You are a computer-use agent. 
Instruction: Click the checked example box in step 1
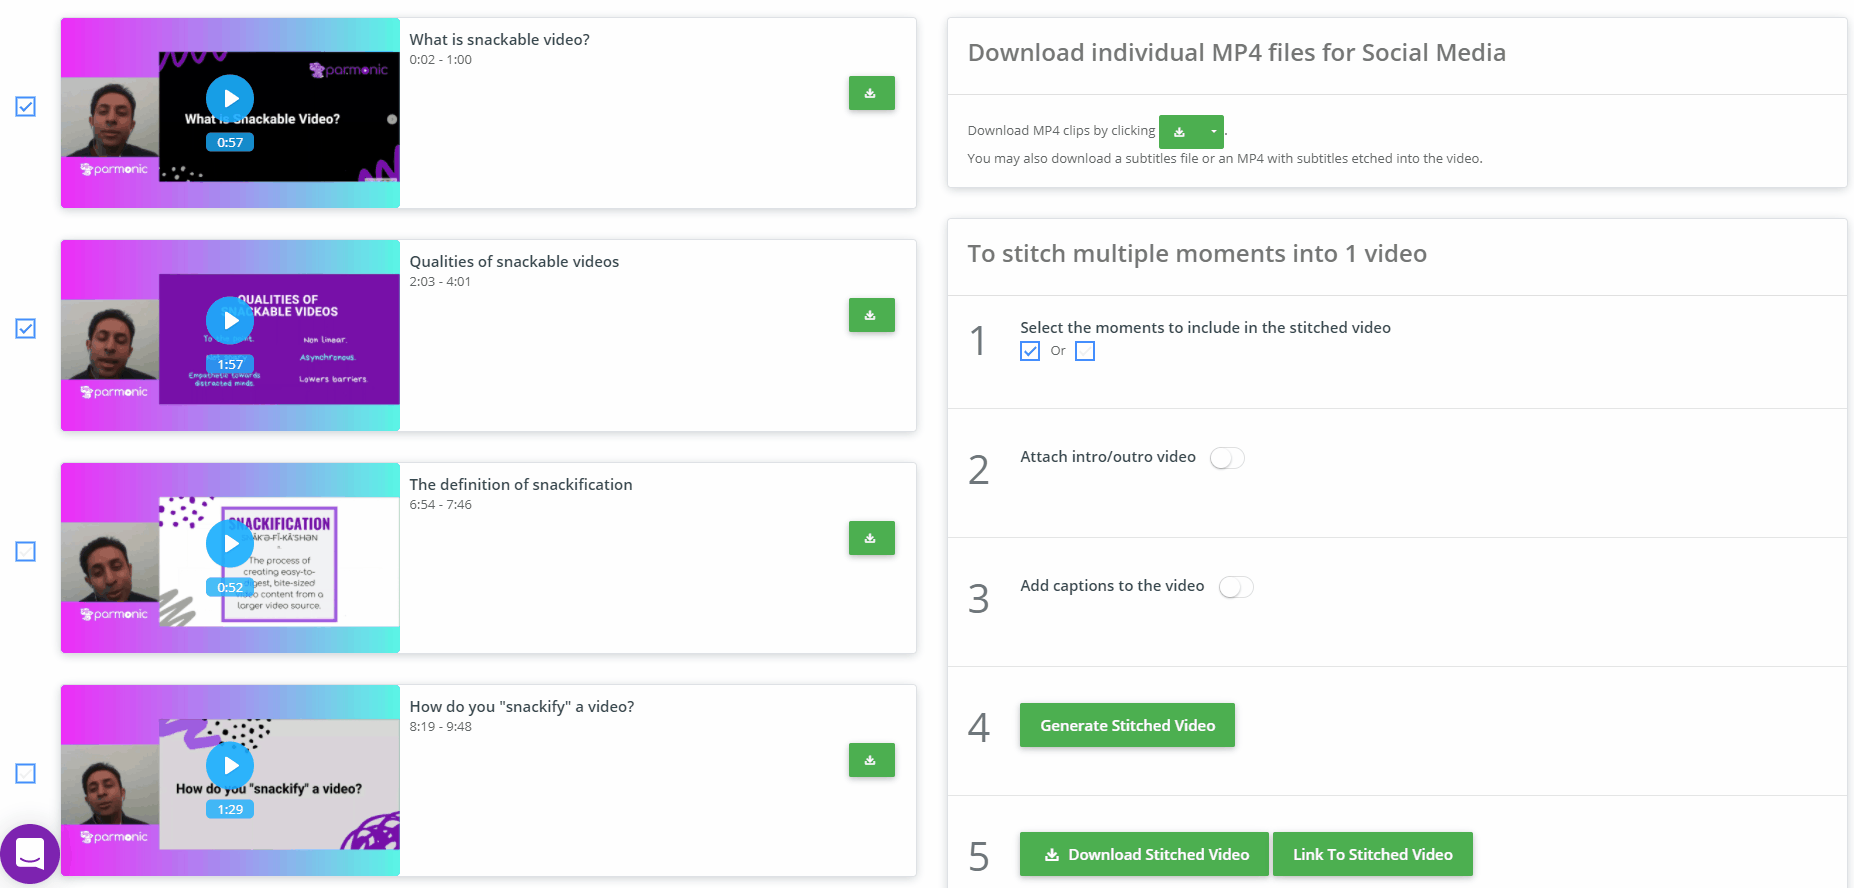click(1030, 351)
